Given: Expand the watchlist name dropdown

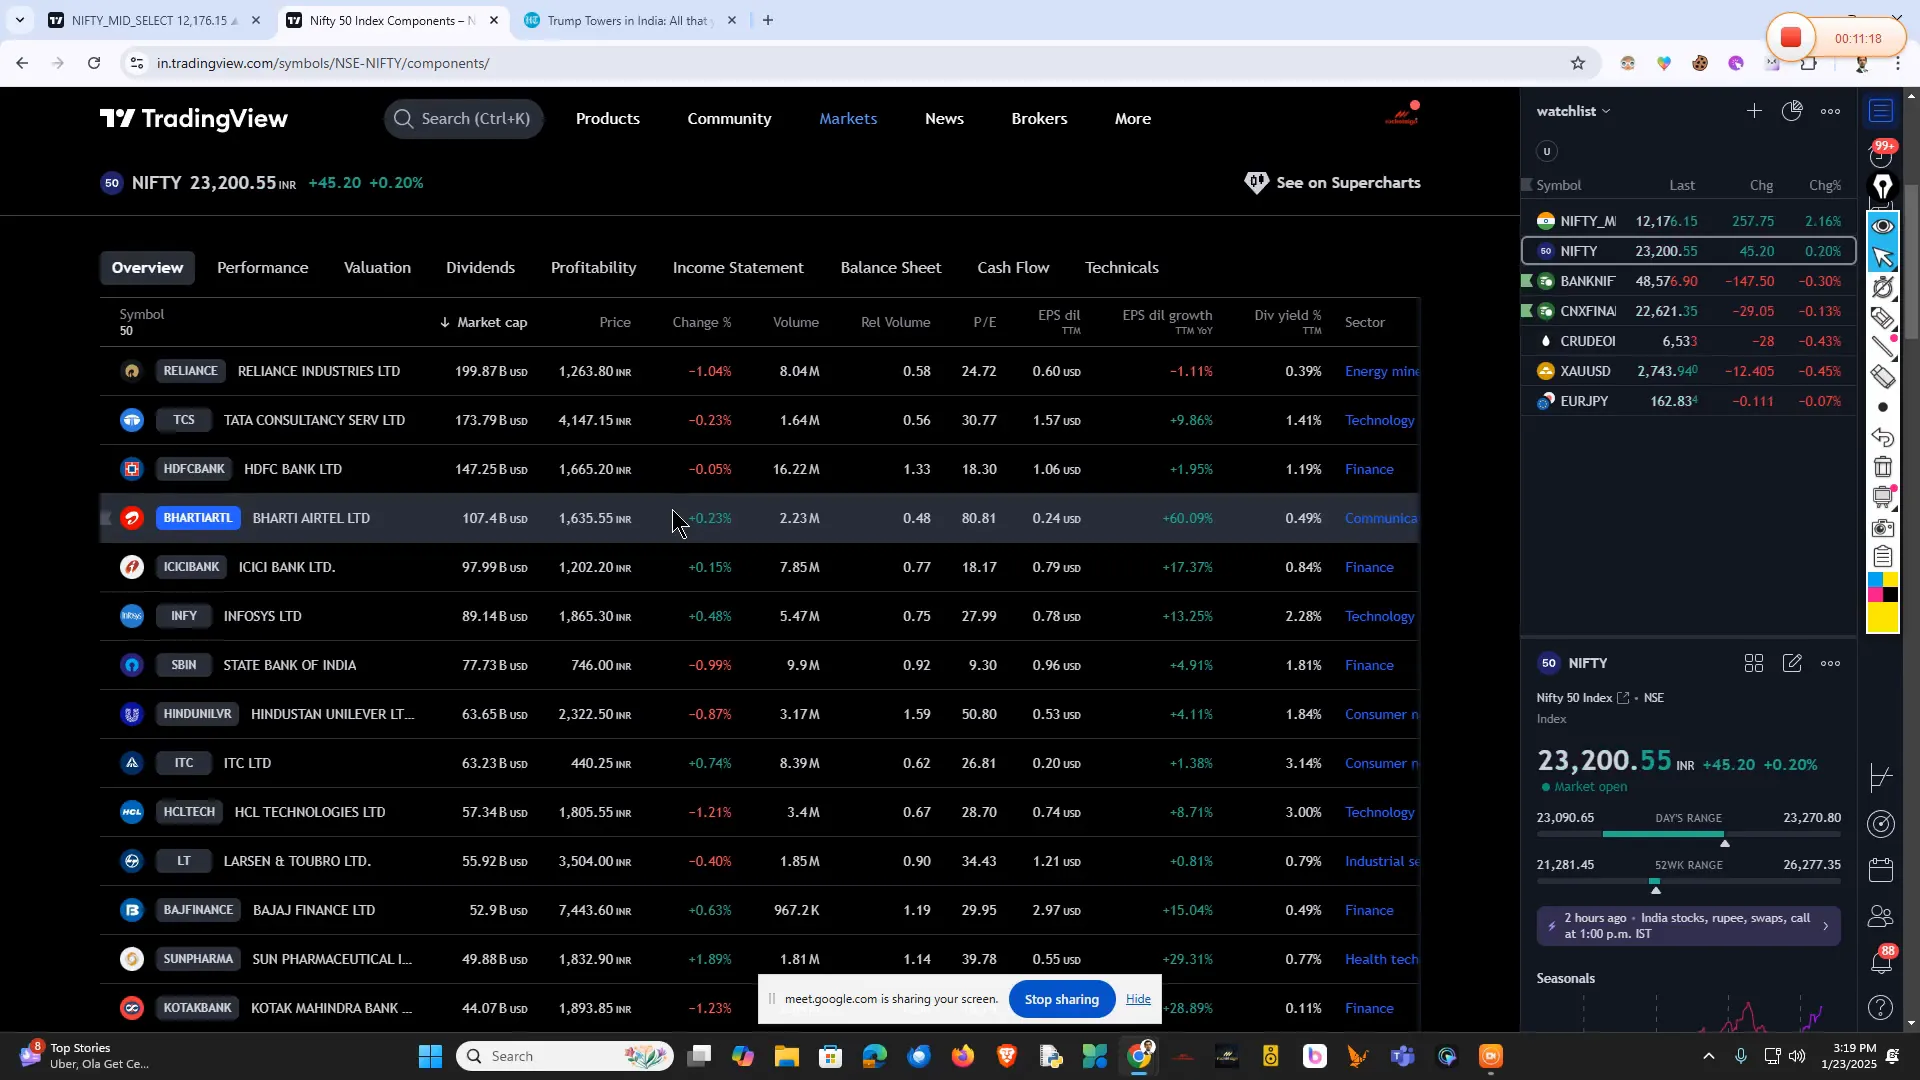Looking at the screenshot, I should [x=1574, y=111].
